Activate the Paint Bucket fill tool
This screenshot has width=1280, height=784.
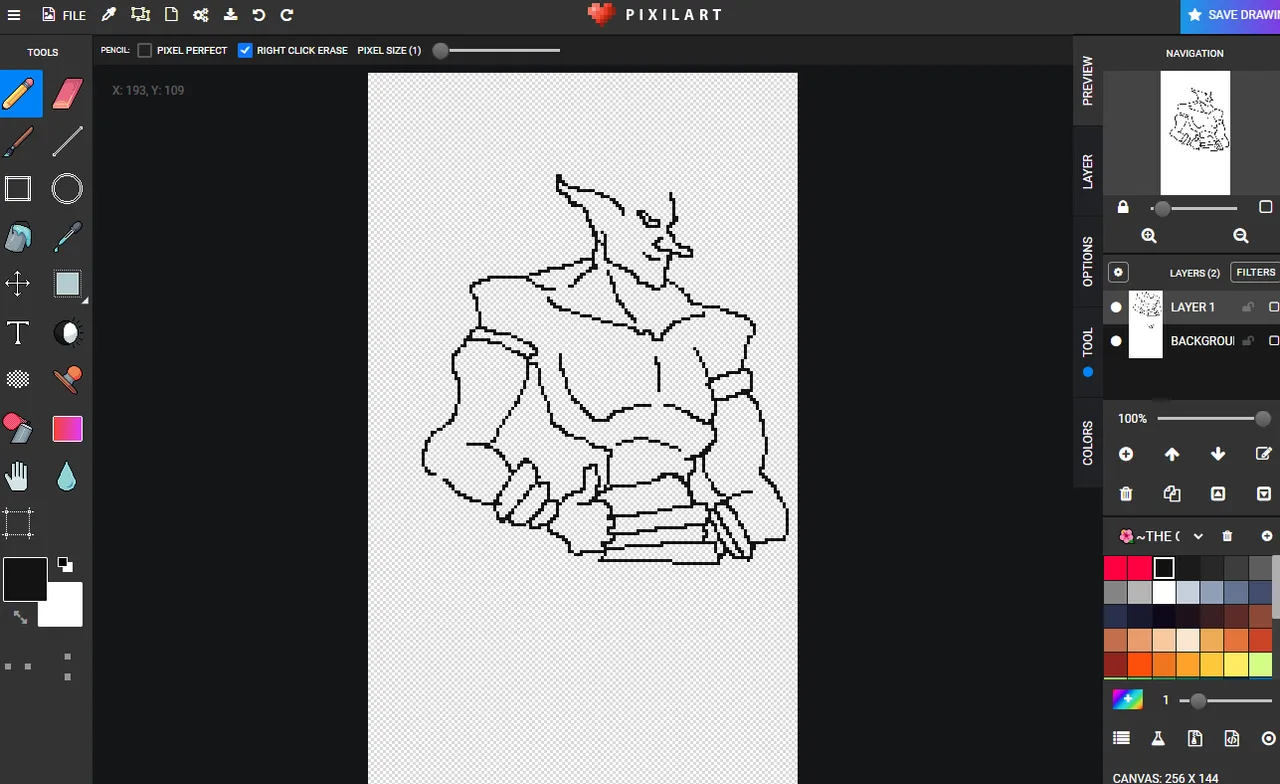pyautogui.click(x=19, y=237)
